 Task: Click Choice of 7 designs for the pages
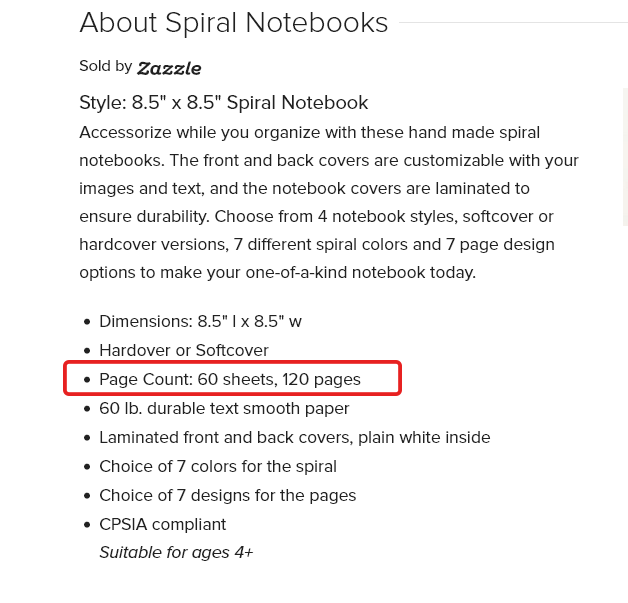pos(227,496)
